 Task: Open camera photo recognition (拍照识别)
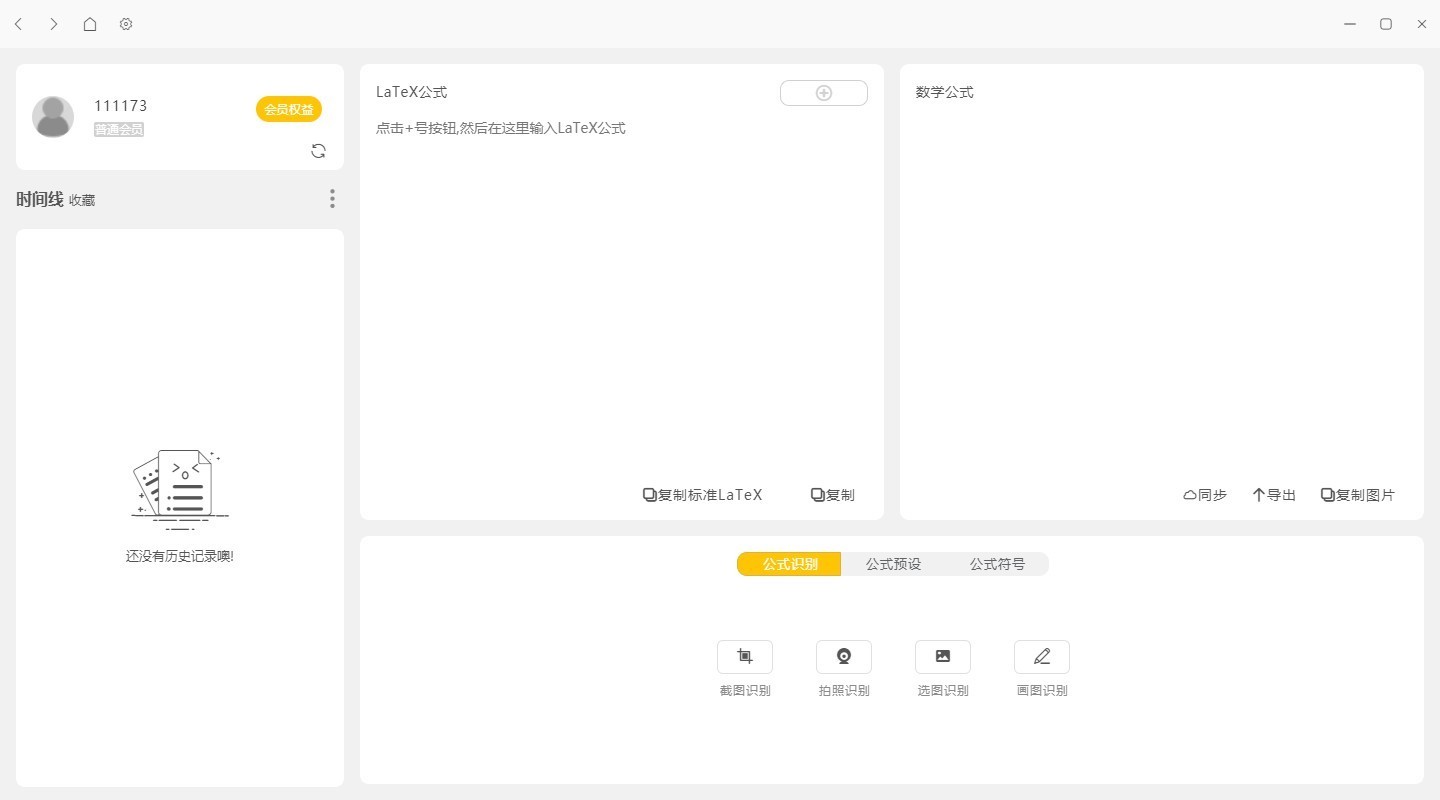[844, 657]
